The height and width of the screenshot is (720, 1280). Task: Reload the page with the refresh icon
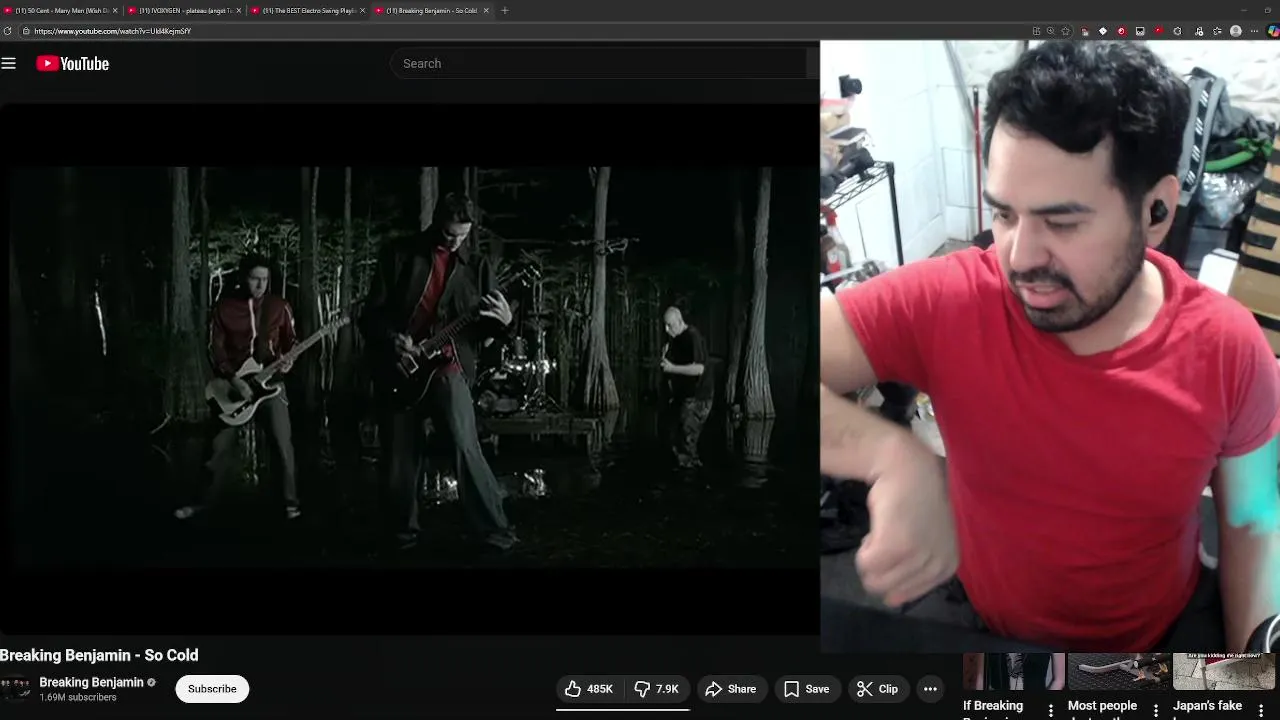[7, 31]
